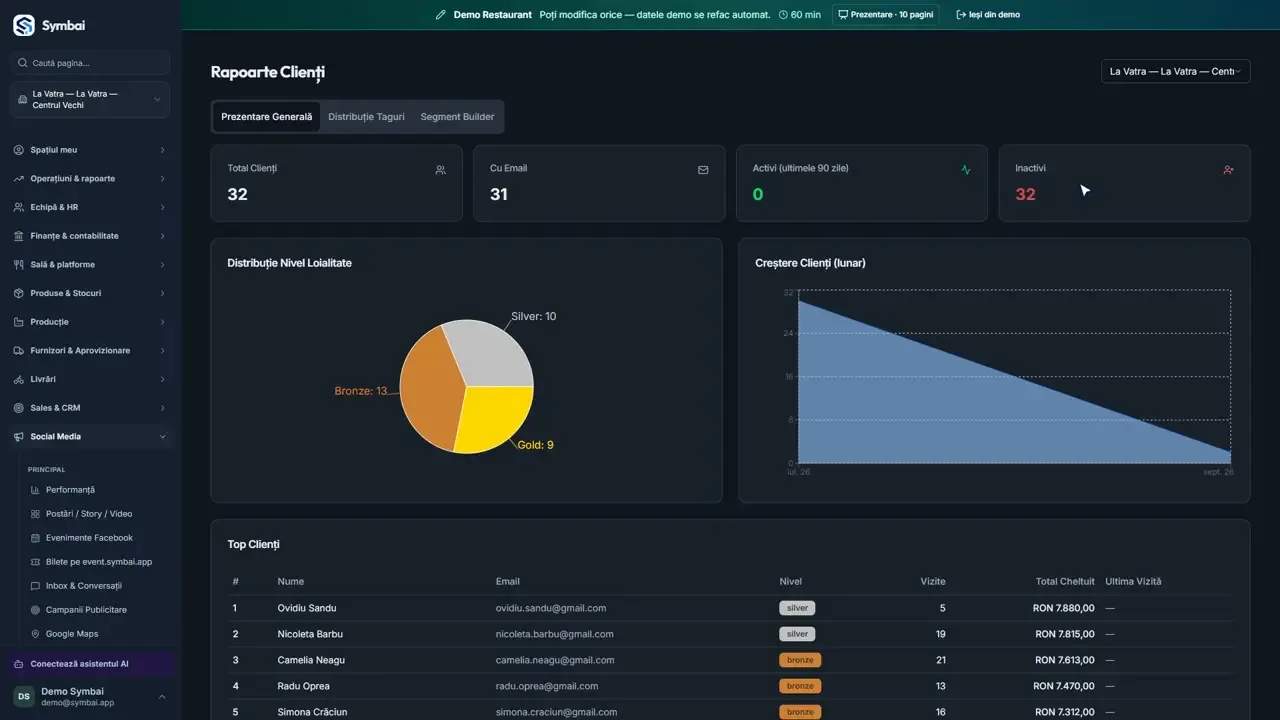Click the pencil edit icon beside Demo Restaurant
The image size is (1280, 720).
[441, 15]
